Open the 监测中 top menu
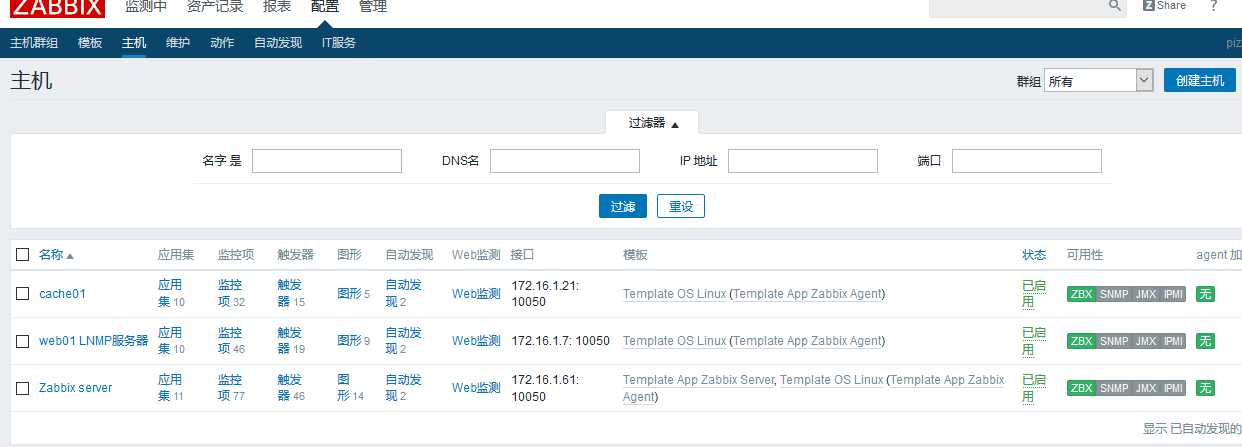1242x447 pixels. (x=146, y=7)
